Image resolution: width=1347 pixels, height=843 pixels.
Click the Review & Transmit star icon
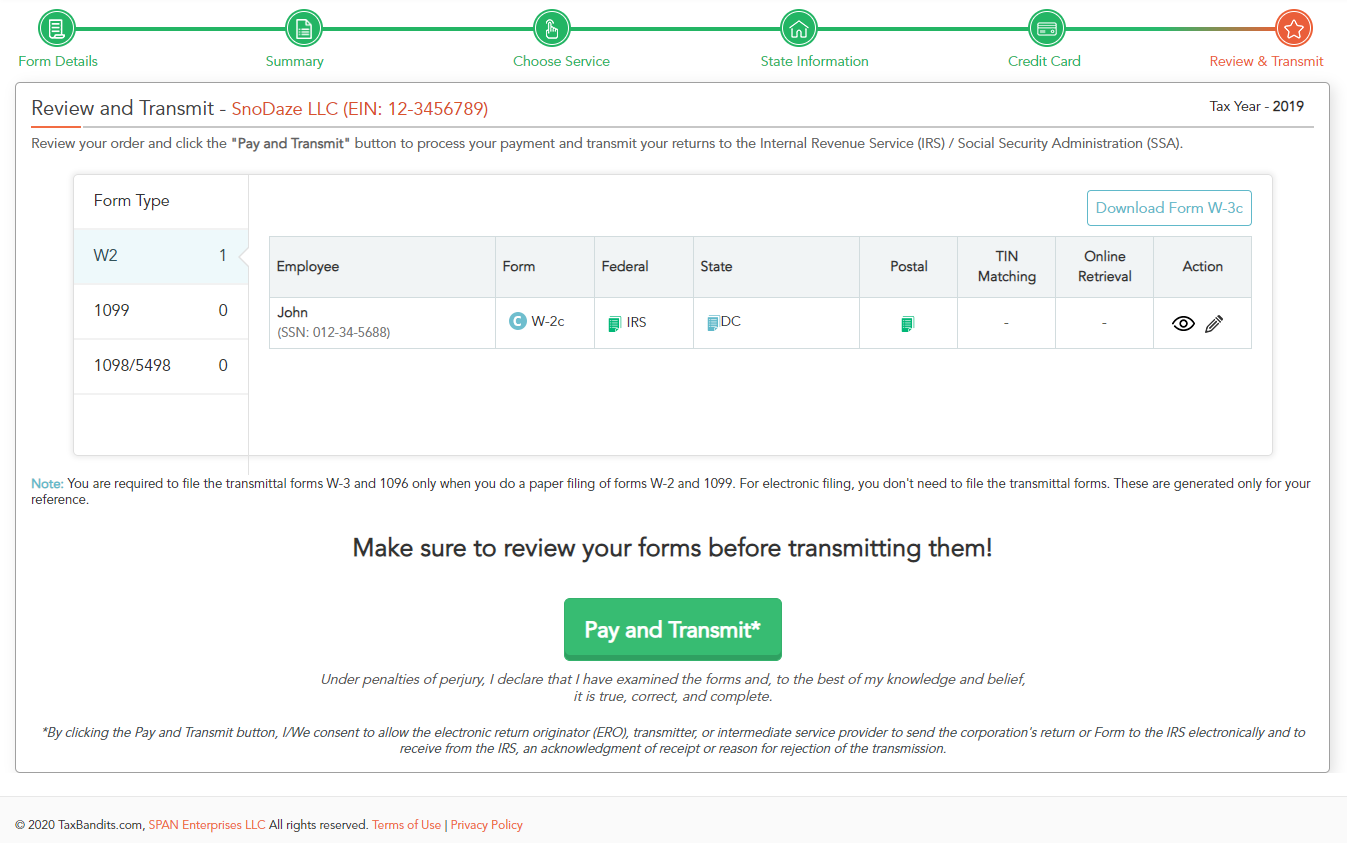coord(1293,28)
